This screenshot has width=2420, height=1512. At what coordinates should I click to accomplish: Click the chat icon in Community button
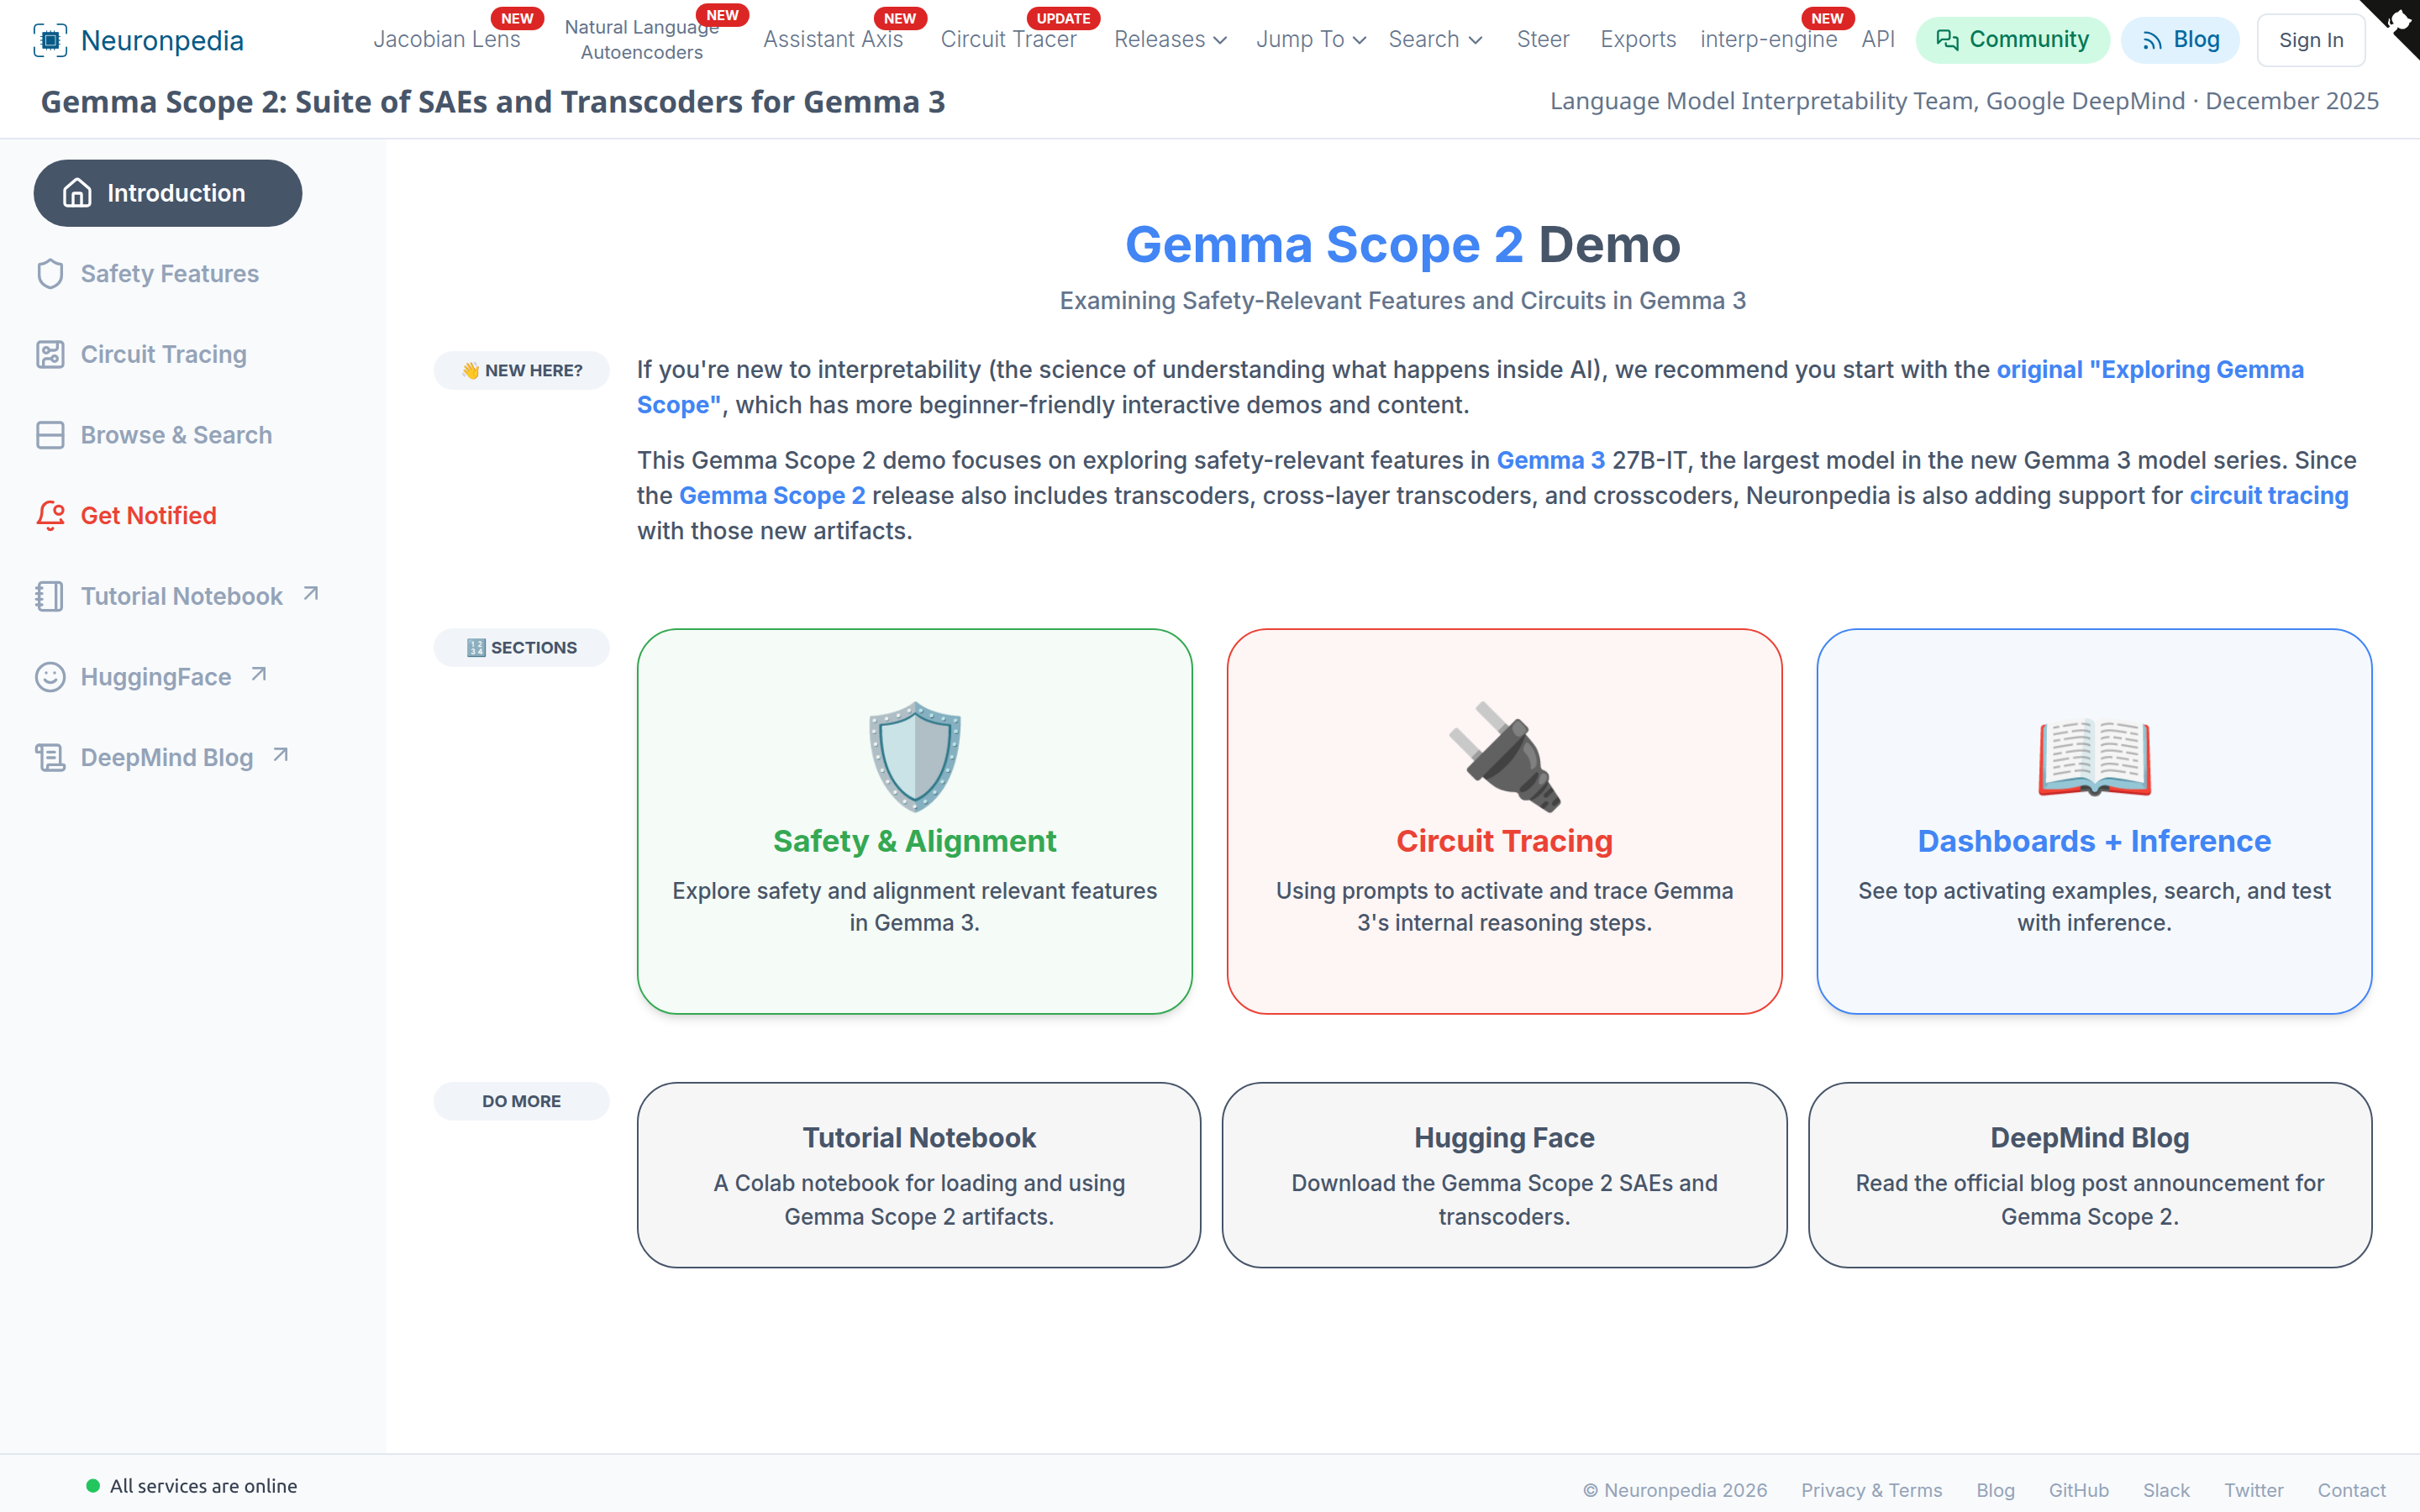1947,40
